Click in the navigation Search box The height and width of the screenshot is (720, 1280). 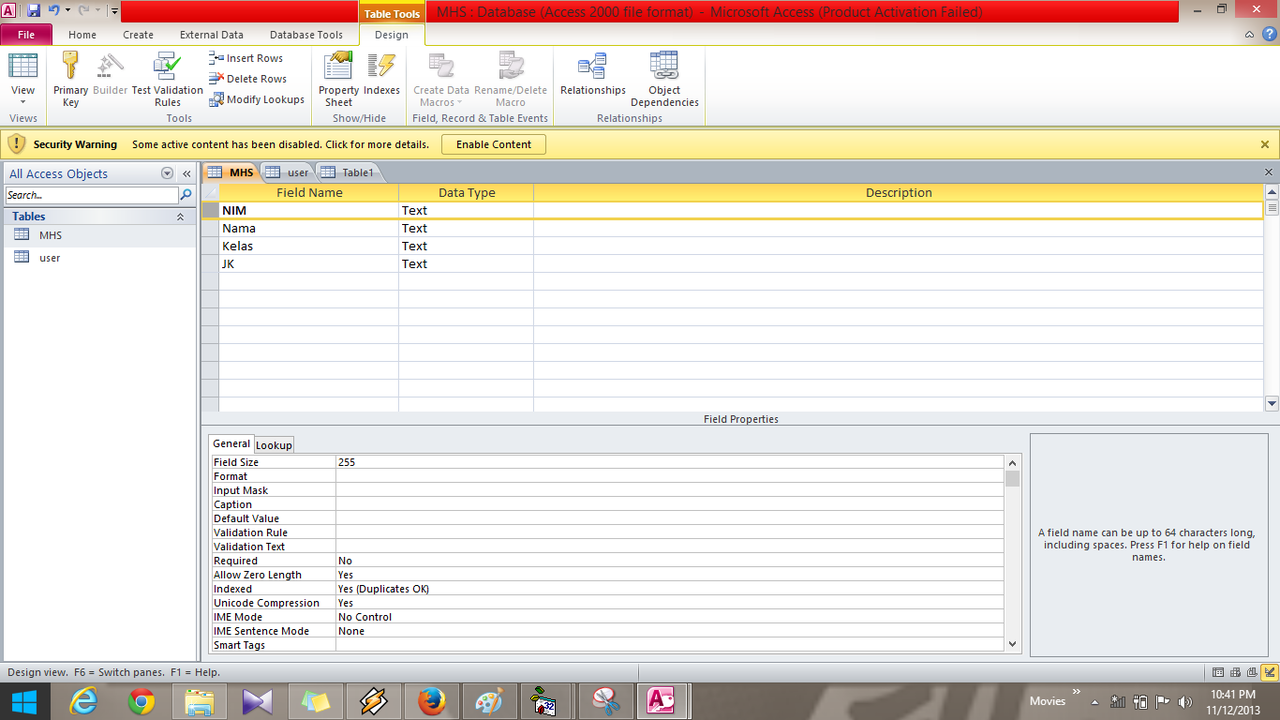click(x=92, y=195)
